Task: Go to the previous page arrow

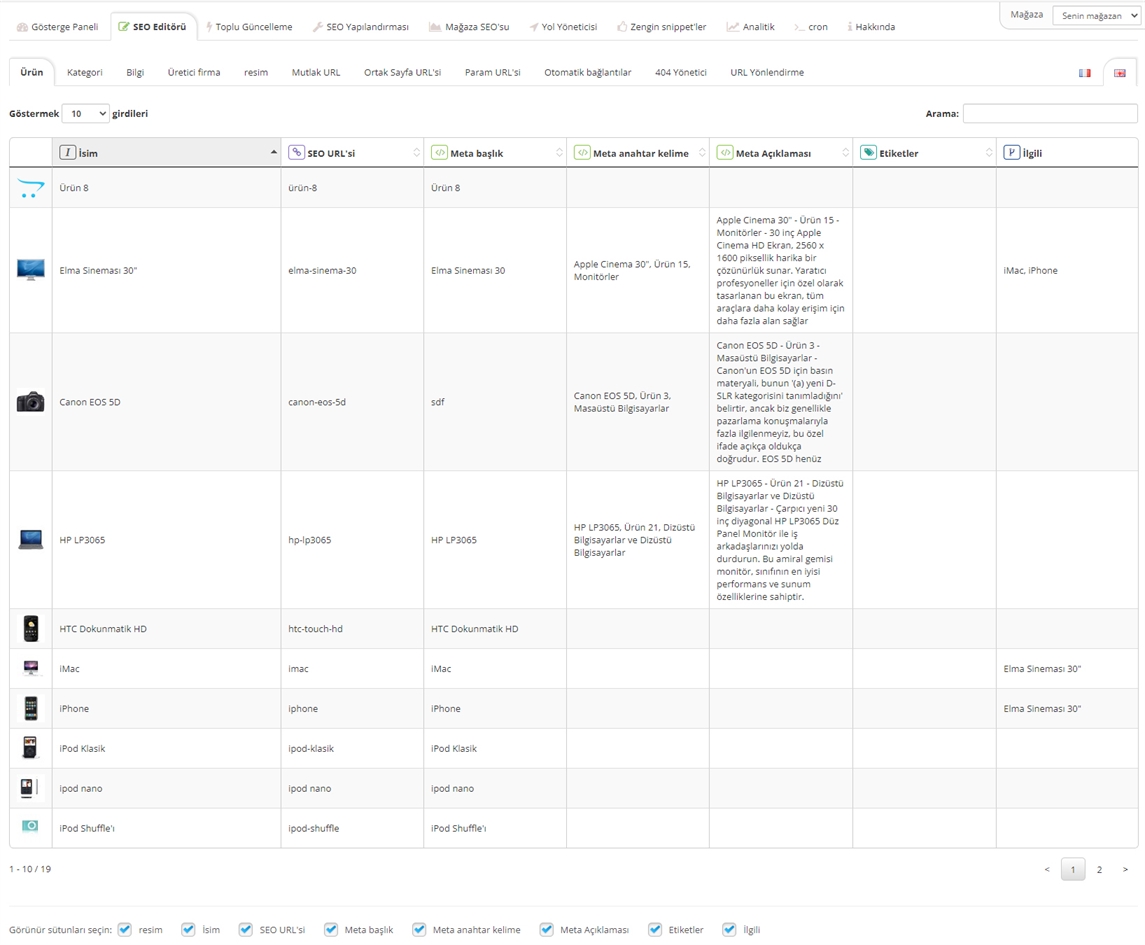Action: 1047,869
